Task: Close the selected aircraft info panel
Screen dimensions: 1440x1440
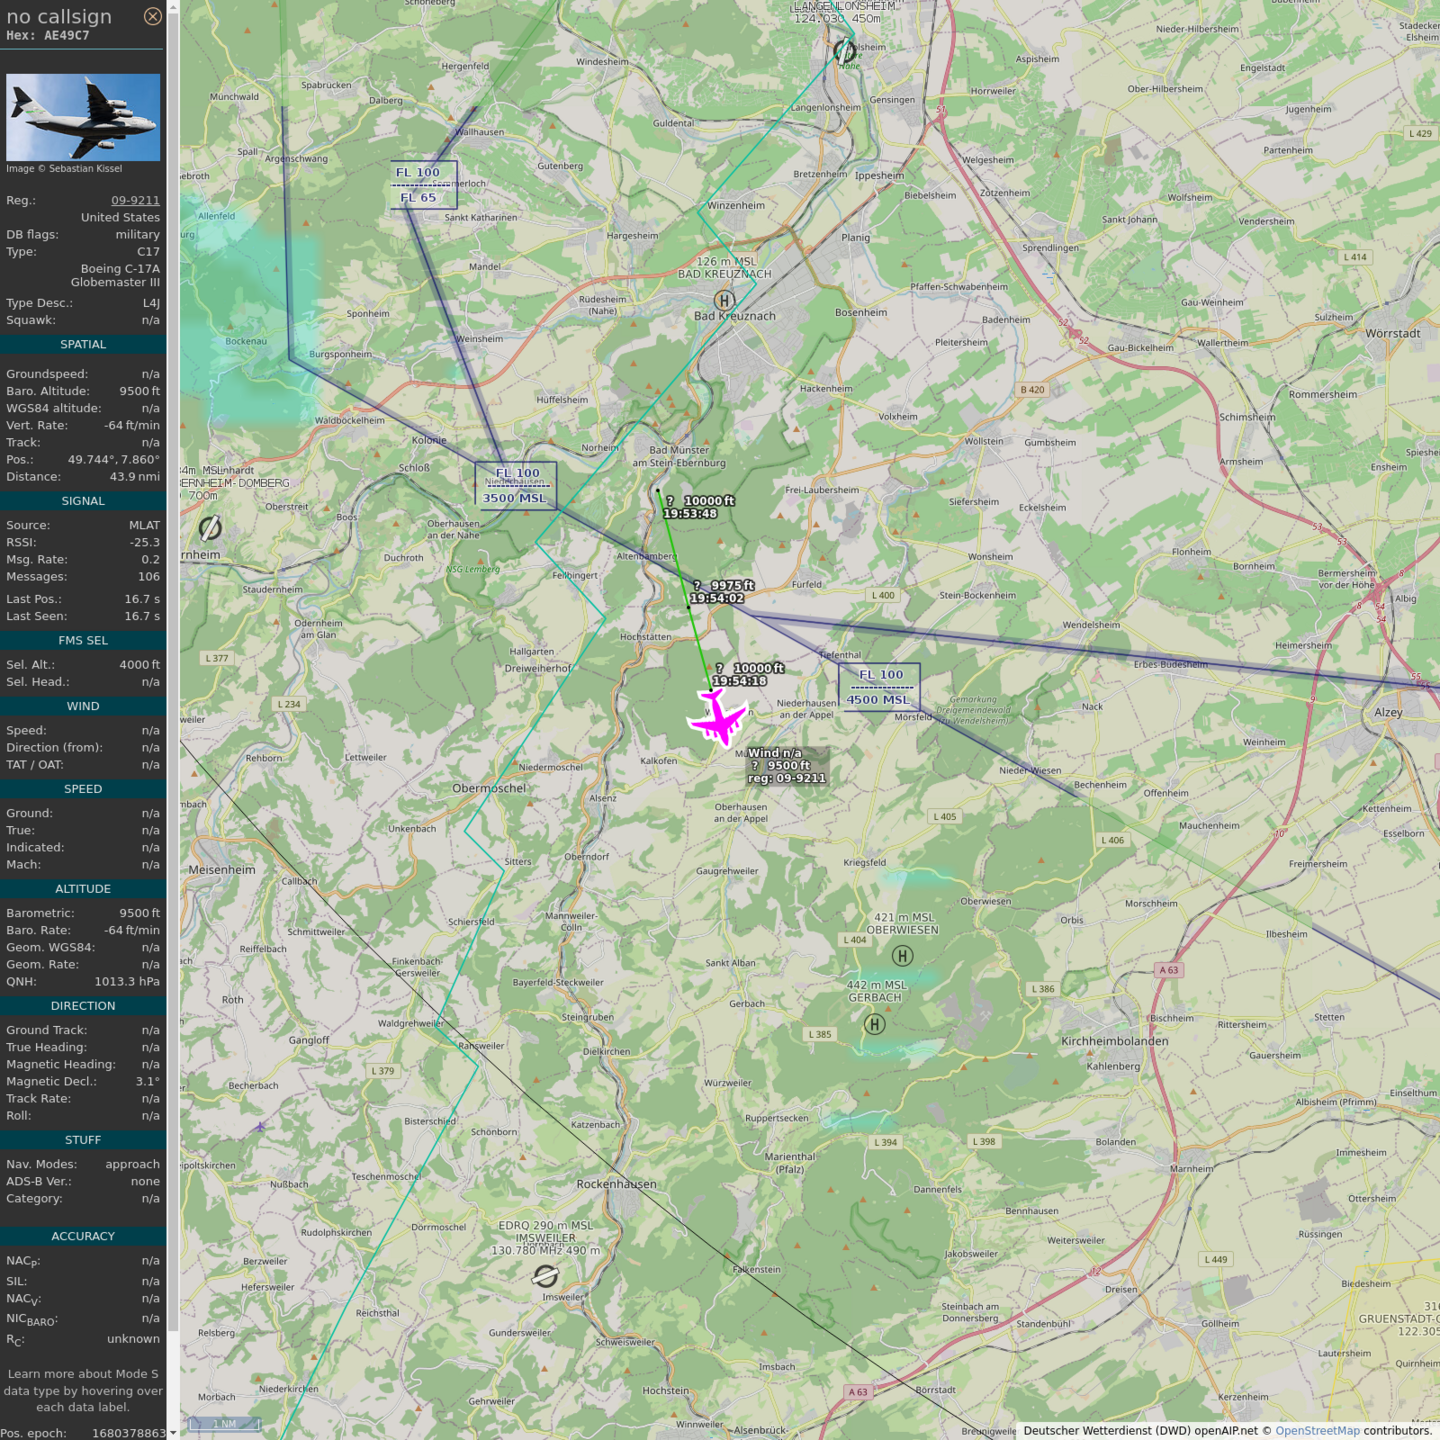Action: 152,16
